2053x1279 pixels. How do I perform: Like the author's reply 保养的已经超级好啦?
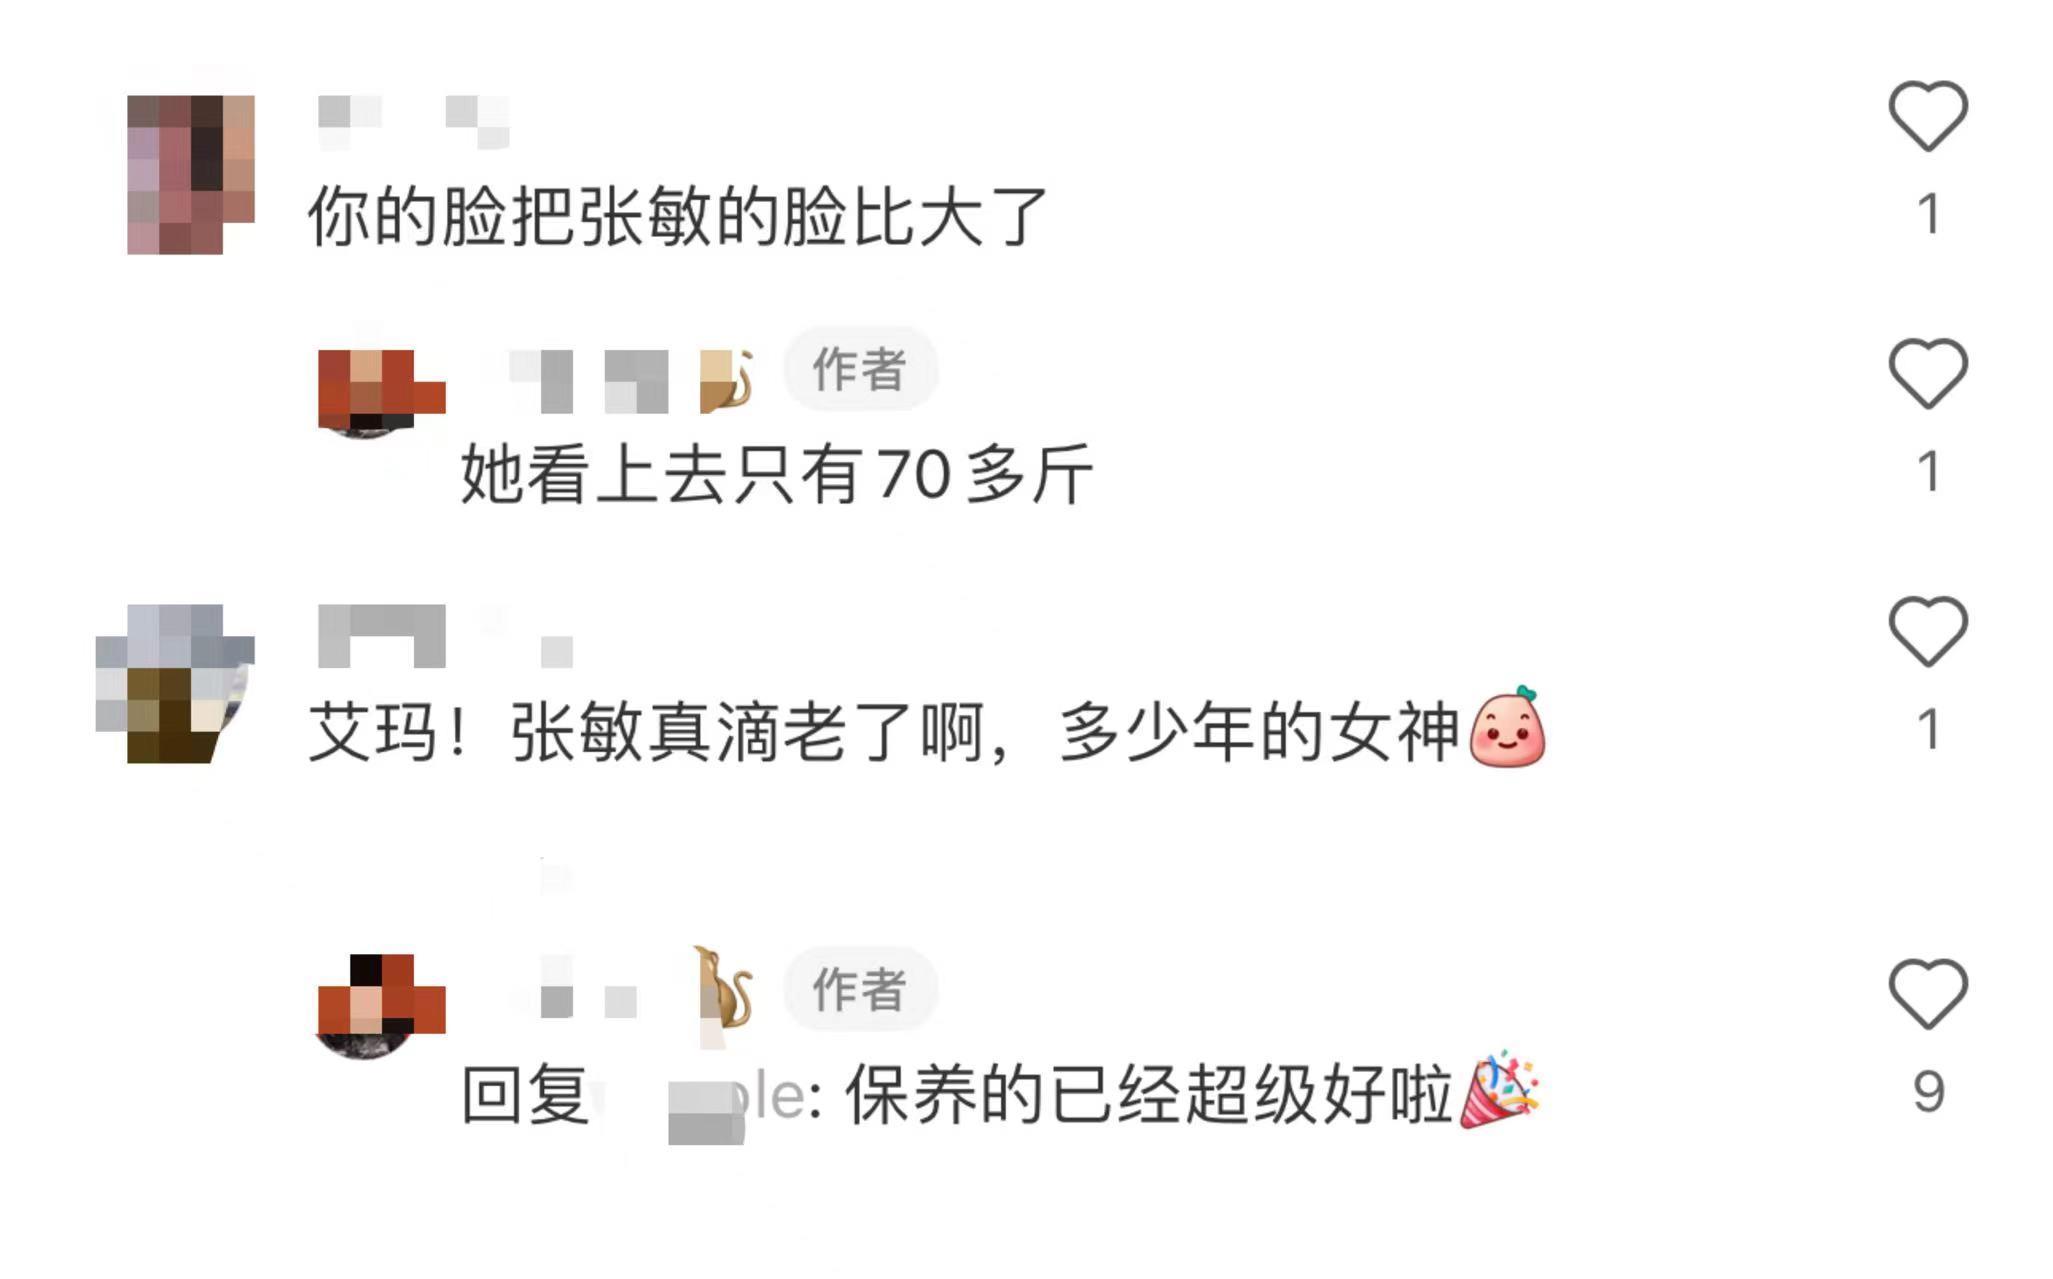[1927, 994]
